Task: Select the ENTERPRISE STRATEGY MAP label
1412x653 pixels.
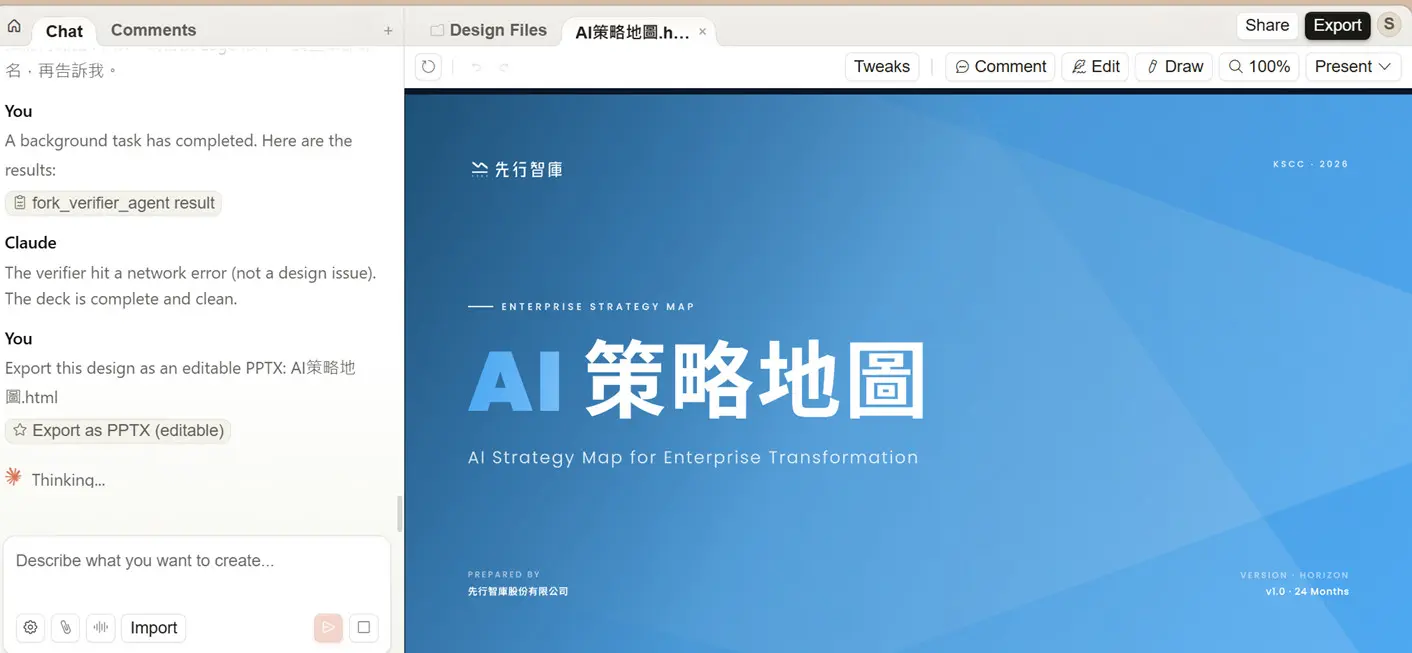Action: 598,307
